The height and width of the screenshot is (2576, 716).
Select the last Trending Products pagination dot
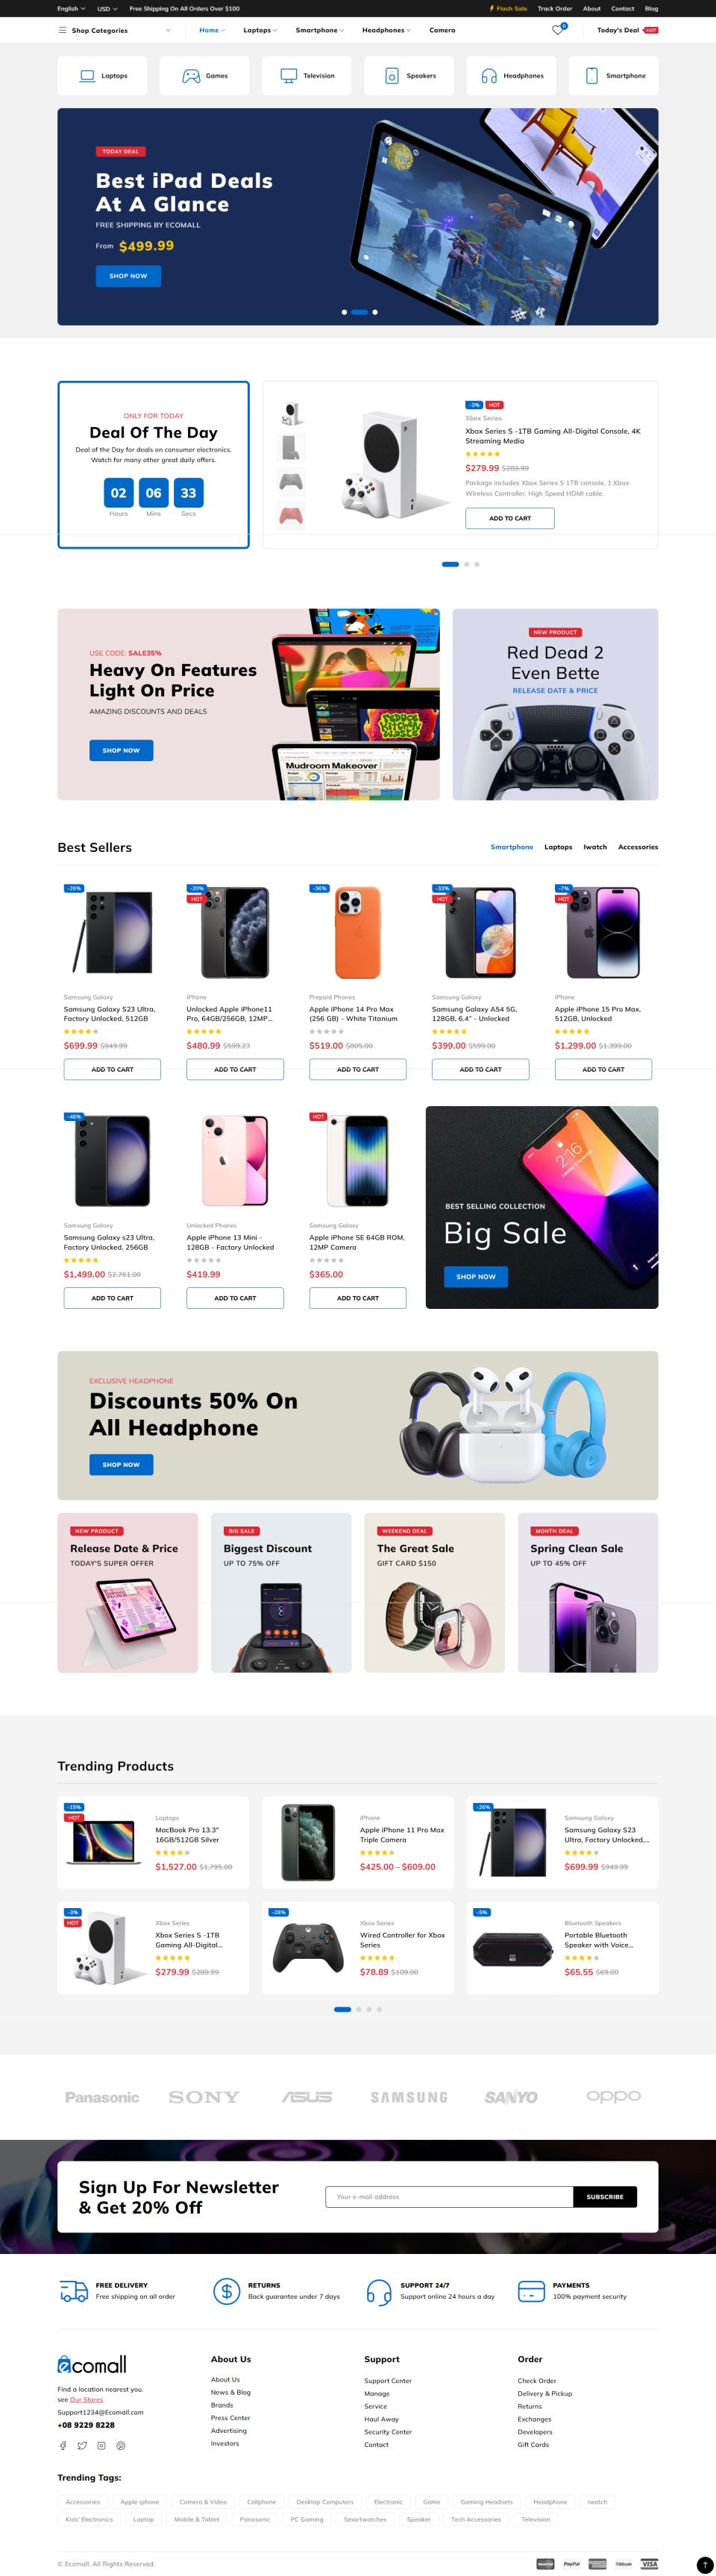(x=379, y=2009)
